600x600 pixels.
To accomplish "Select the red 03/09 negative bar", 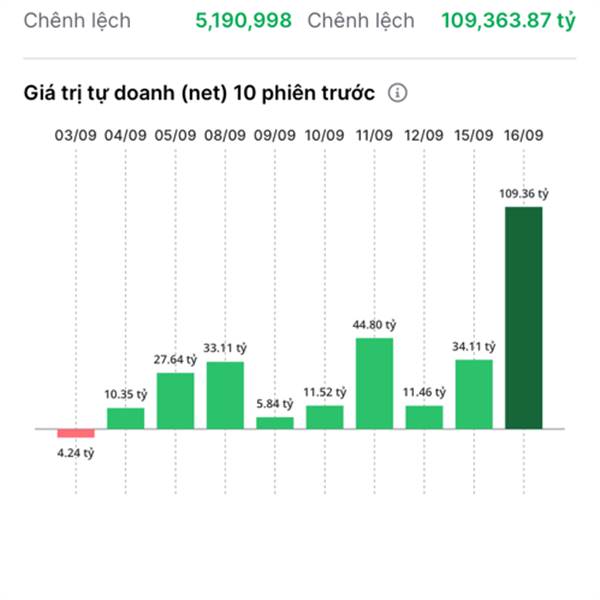I will tap(76, 433).
